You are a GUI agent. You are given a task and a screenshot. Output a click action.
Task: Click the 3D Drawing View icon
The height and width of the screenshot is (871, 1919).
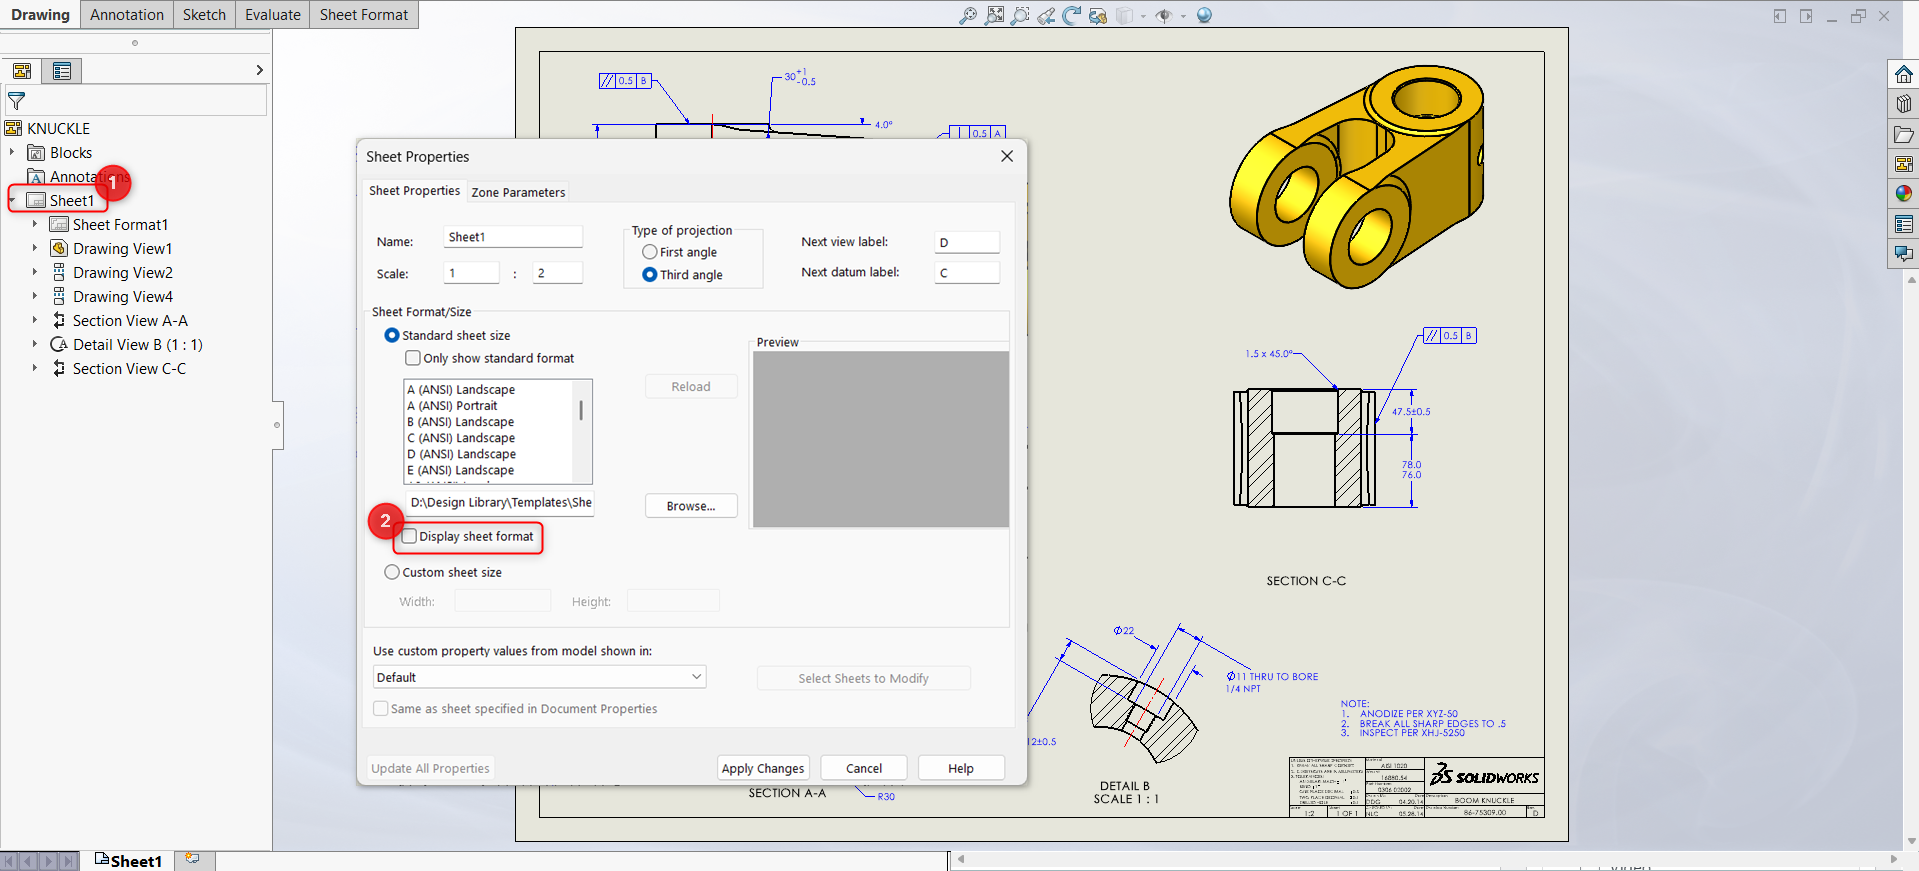(1098, 16)
